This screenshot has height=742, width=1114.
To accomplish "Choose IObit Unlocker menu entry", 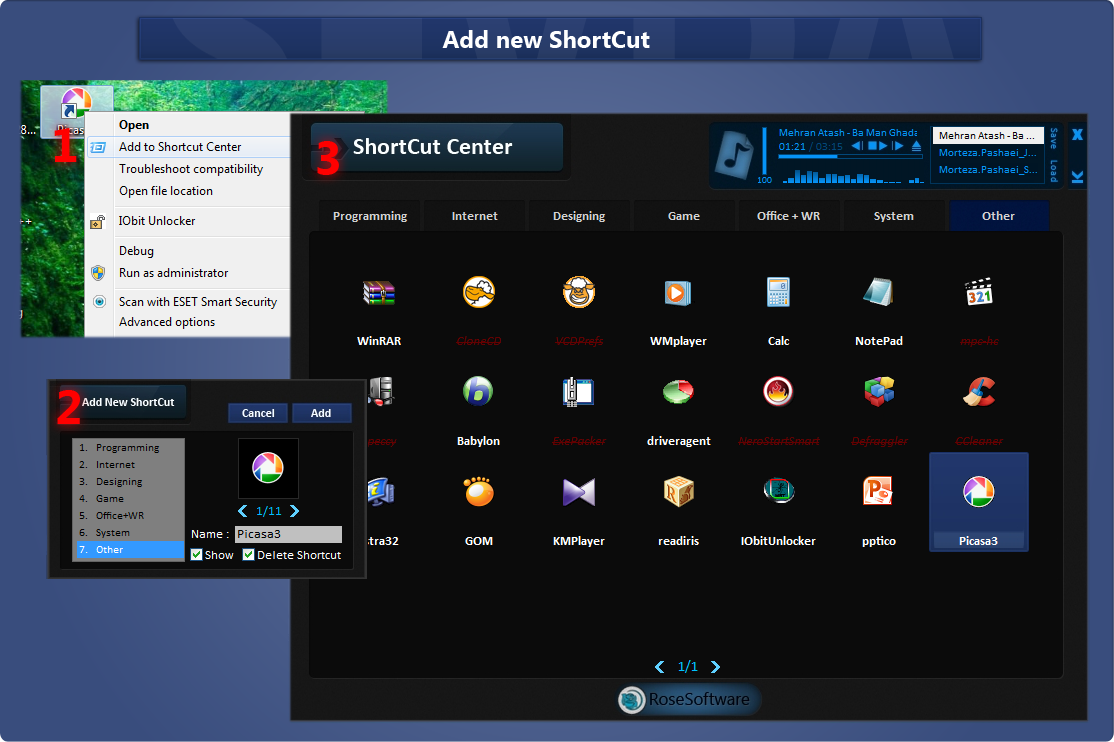I will coord(188,221).
